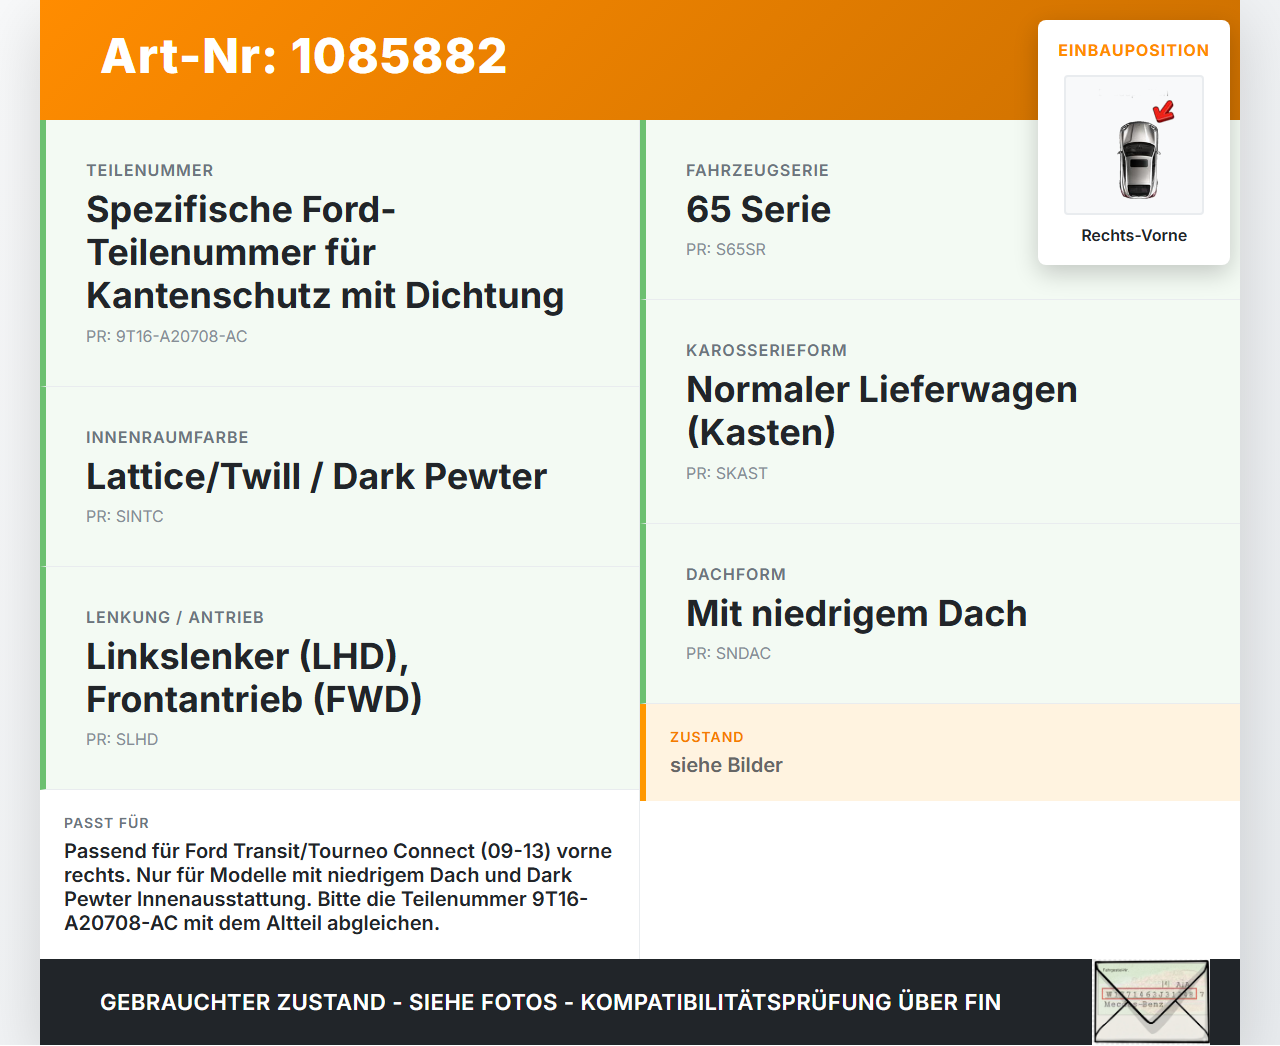The height and width of the screenshot is (1046, 1280).
Task: Select the Passend für Ford Transit/Tourneo Connect paragraph
Action: point(338,888)
